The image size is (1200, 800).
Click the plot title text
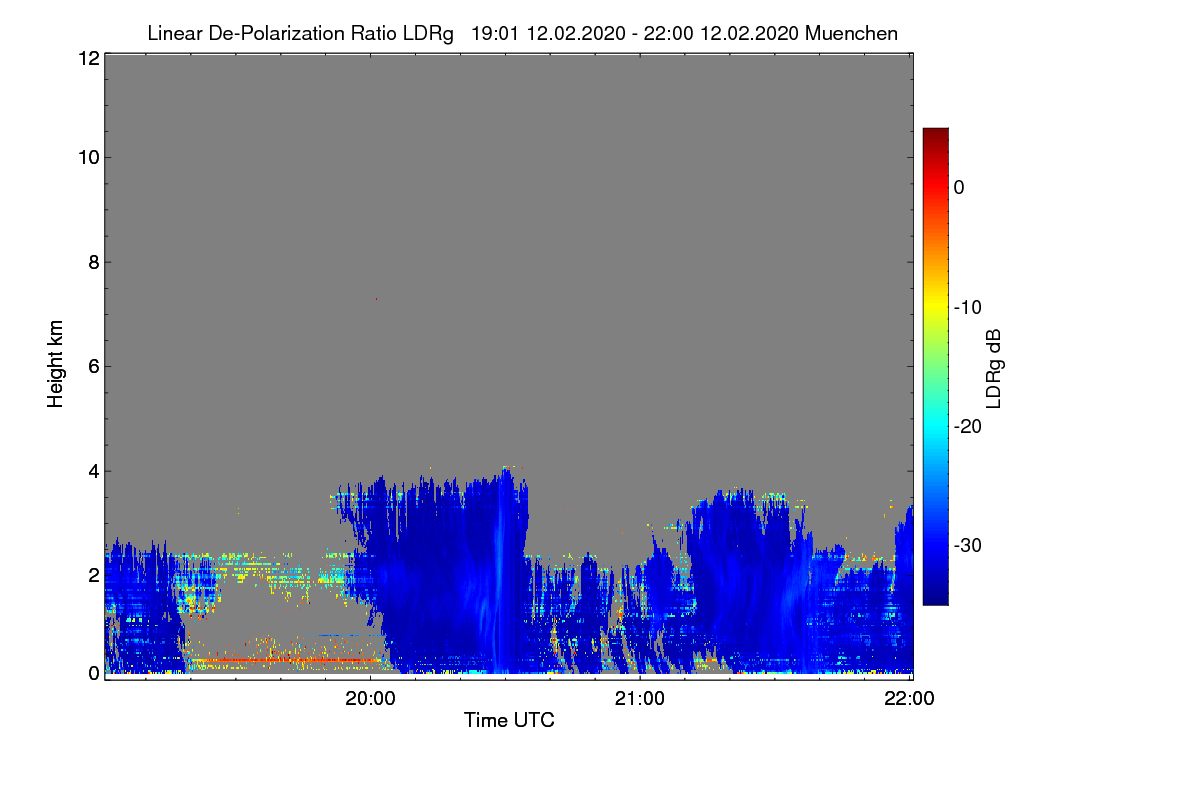tap(522, 33)
